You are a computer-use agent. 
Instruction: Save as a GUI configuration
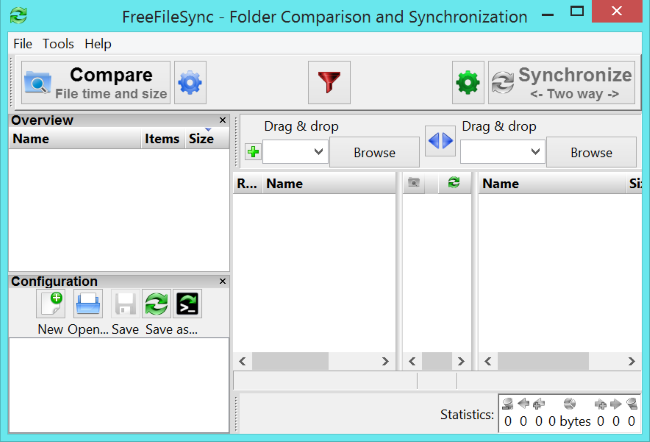[156, 304]
